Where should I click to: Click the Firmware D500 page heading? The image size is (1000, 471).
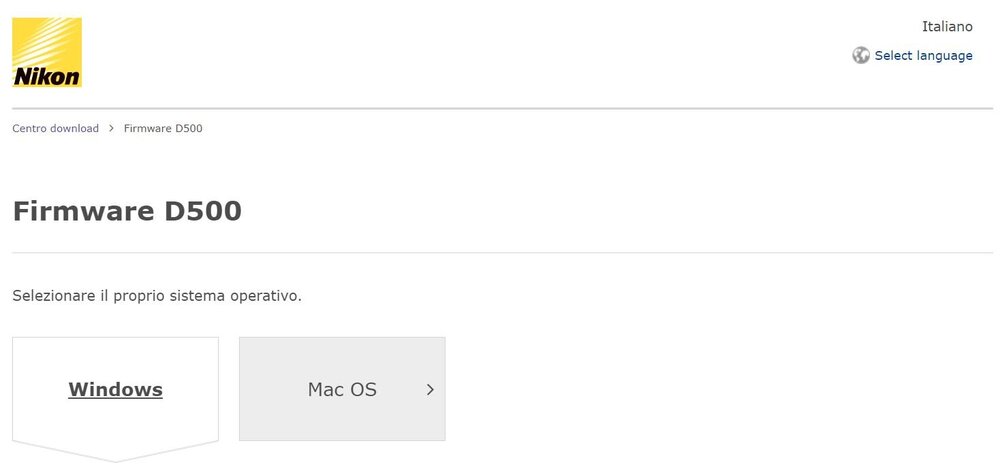point(127,211)
